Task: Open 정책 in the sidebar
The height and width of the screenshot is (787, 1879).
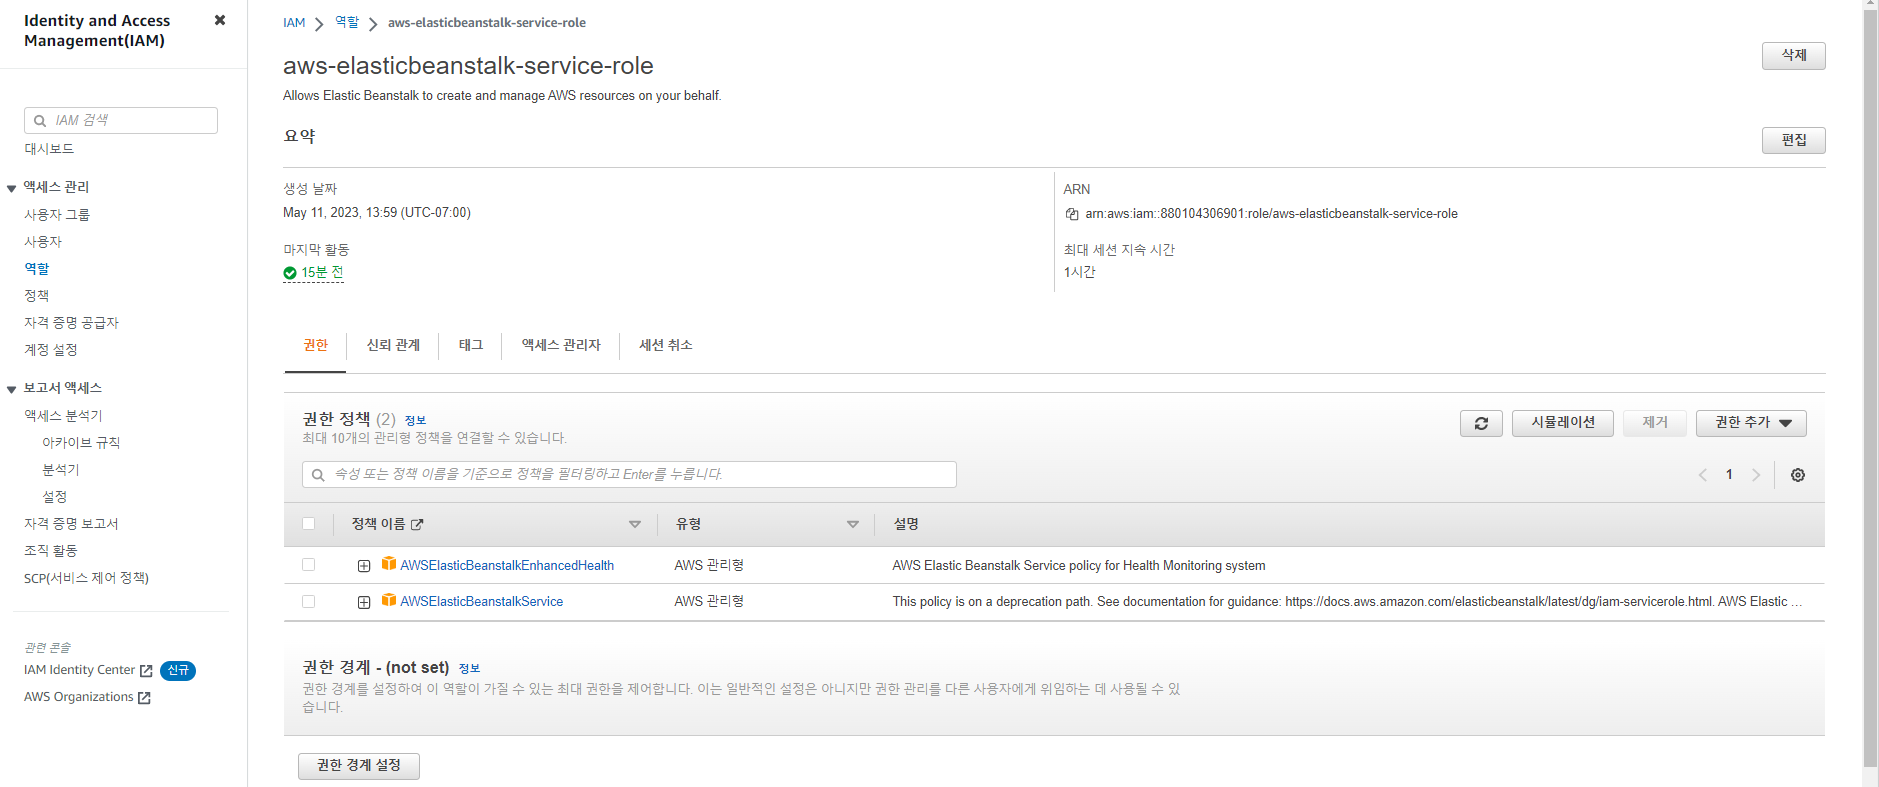Action: (37, 296)
